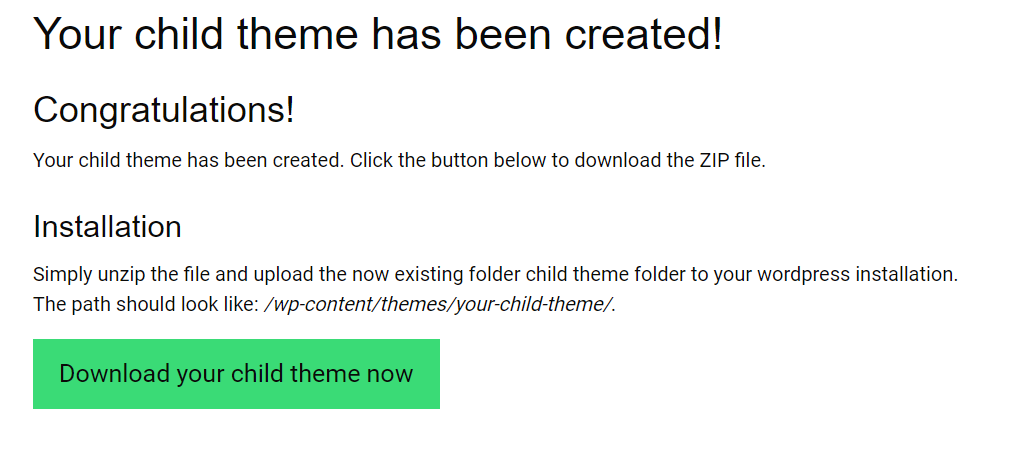1022x463 pixels.
Task: Click the Congratulations! heading
Action: click(x=164, y=110)
